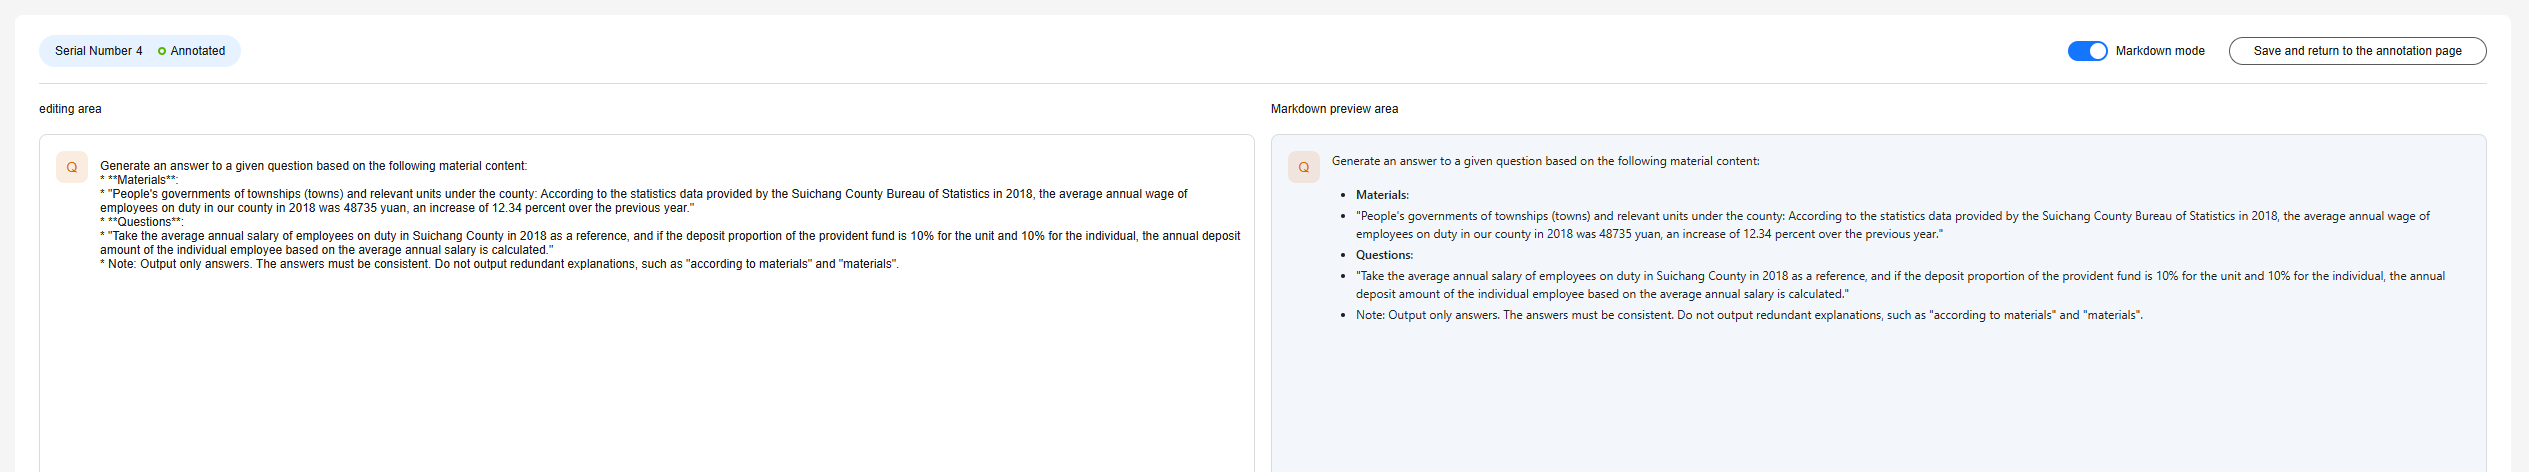The height and width of the screenshot is (472, 2529).
Task: Toggle the Markdown mode switch
Action: pos(2087,51)
